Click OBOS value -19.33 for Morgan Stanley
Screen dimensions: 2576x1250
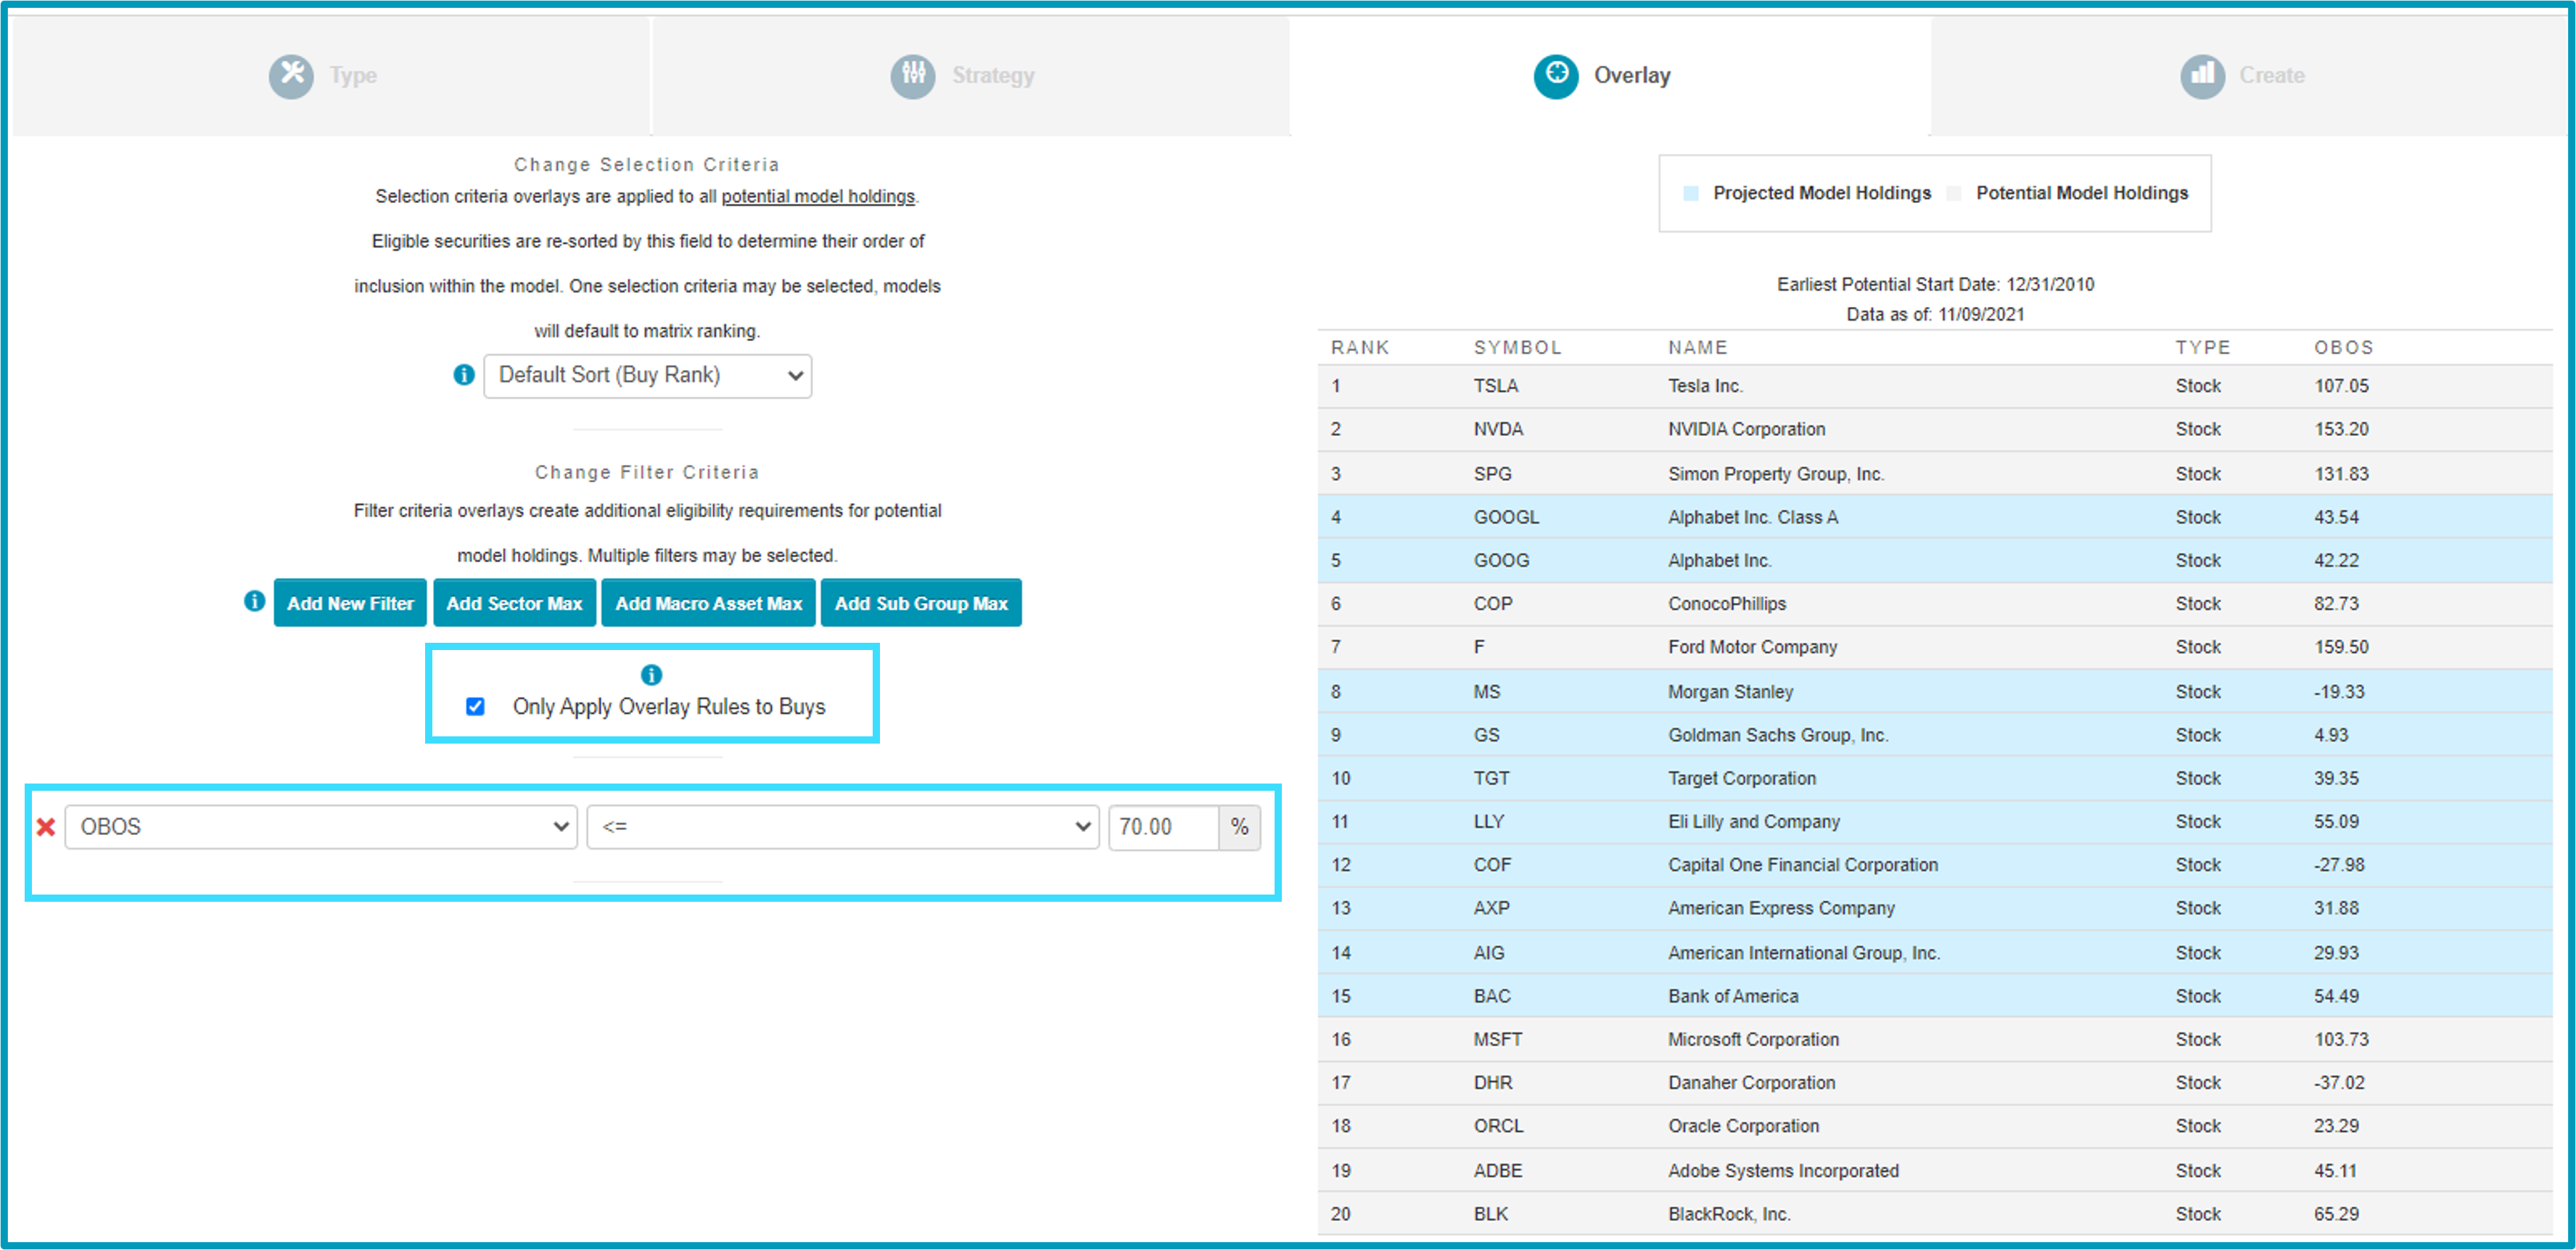point(2339,692)
